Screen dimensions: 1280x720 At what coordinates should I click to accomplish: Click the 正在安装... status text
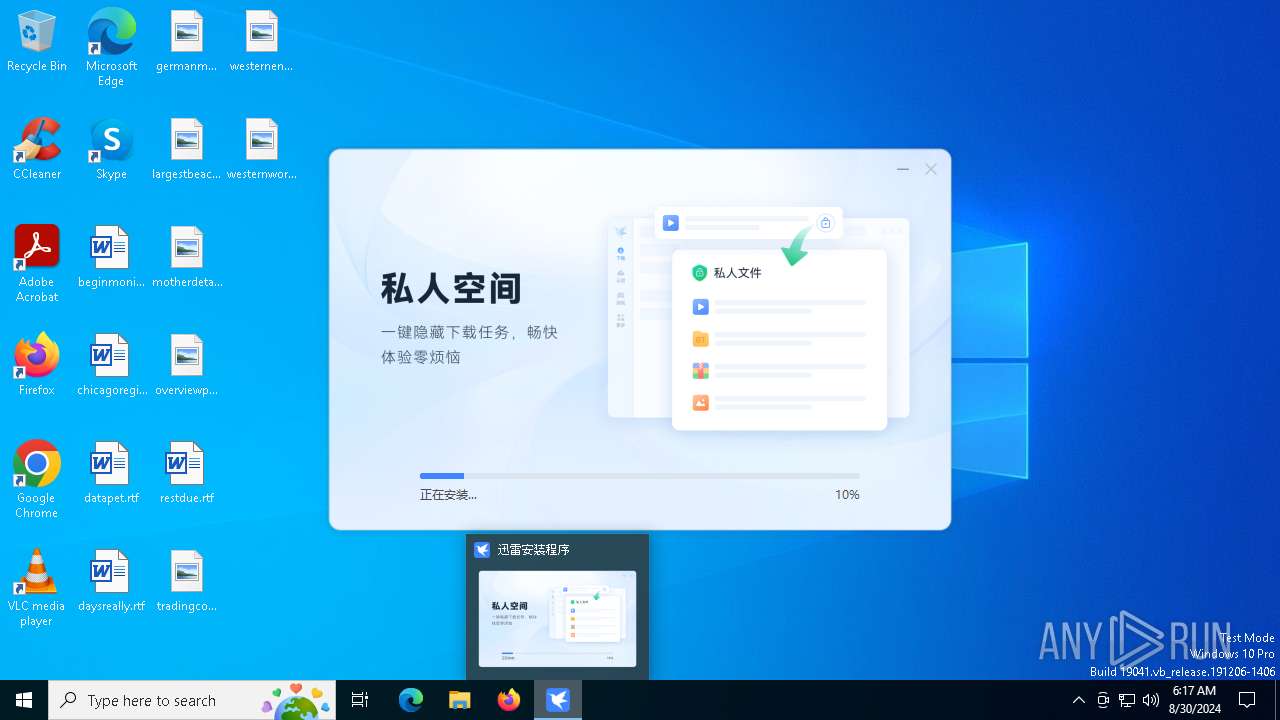click(448, 495)
